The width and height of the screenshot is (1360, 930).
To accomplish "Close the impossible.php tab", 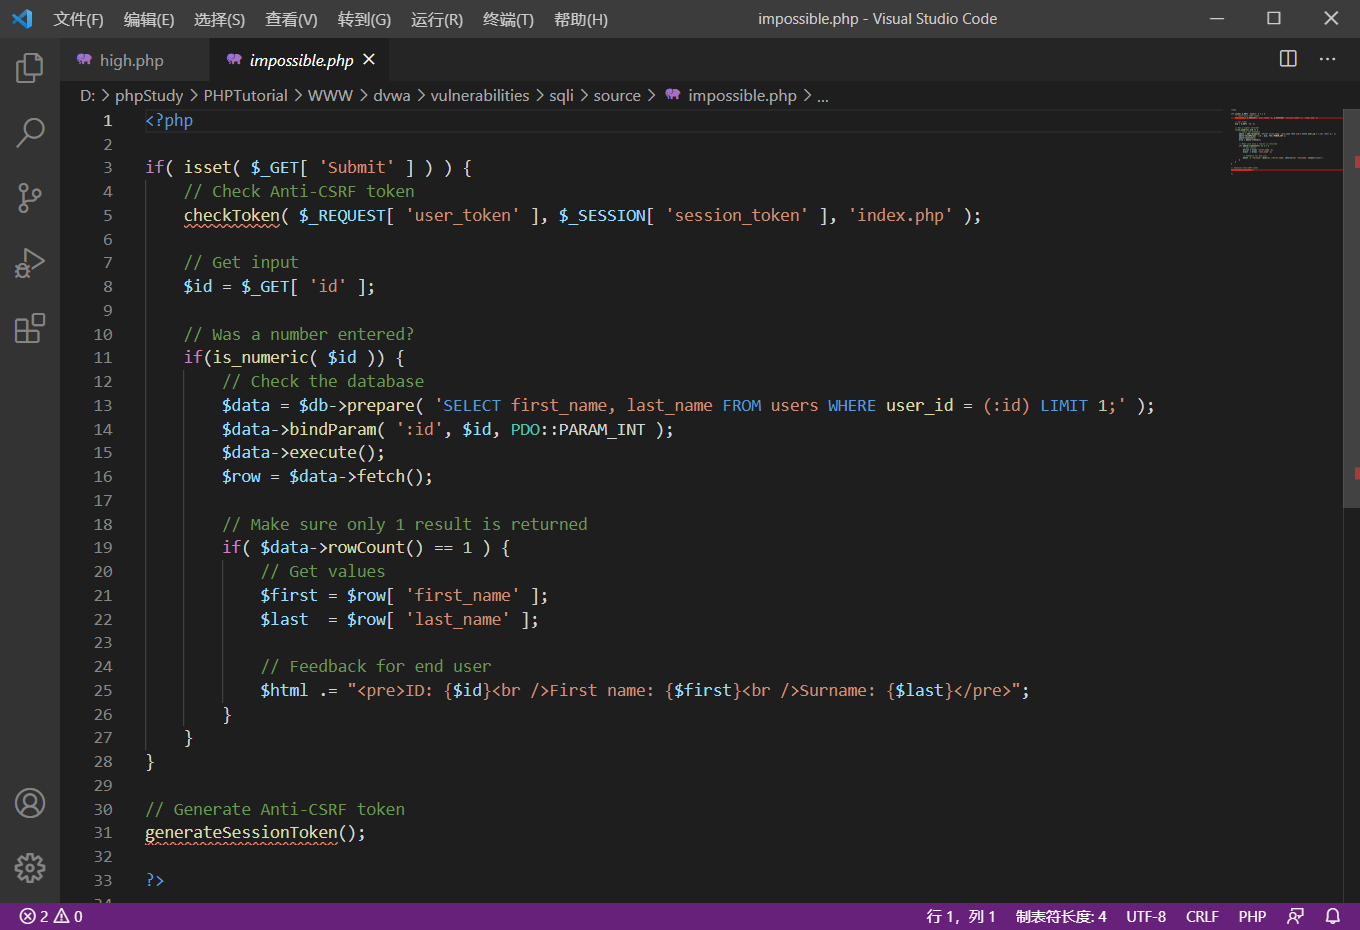I will (369, 60).
